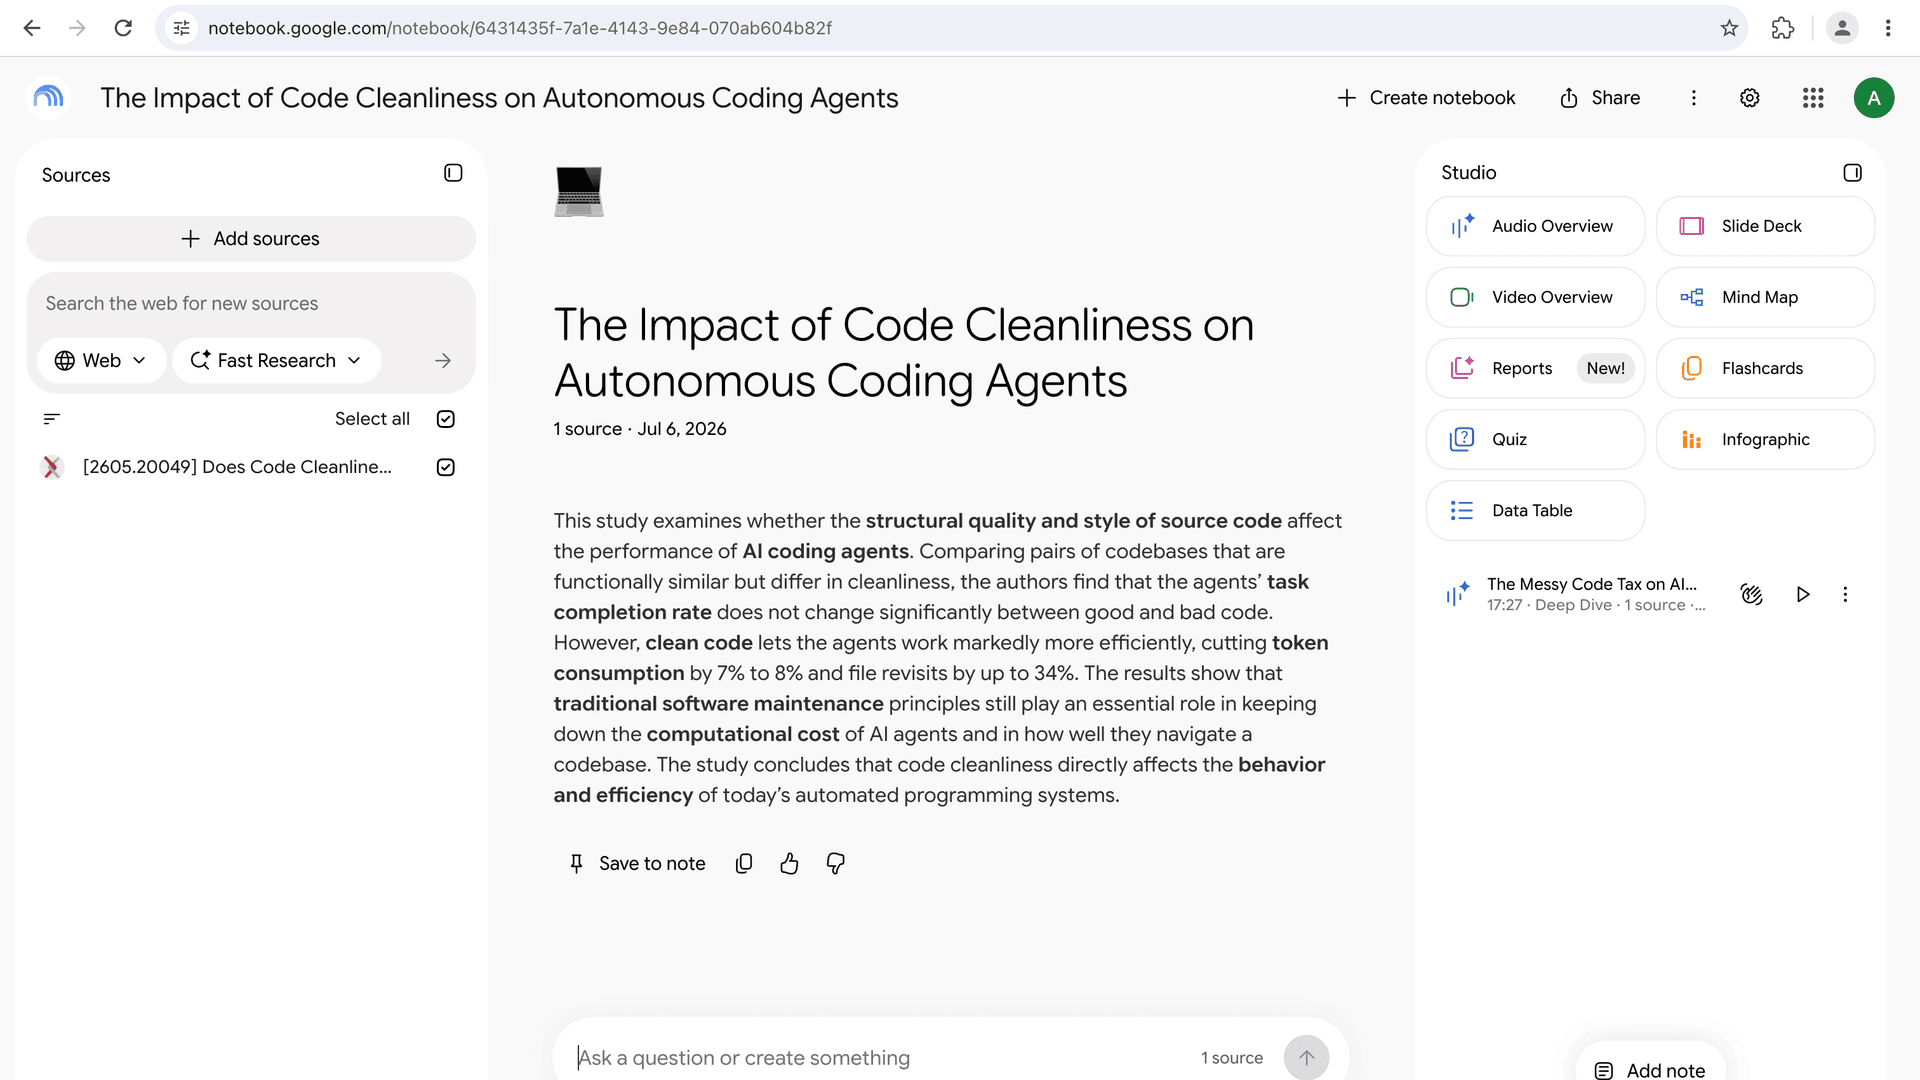Viewport: 1920px width, 1080px height.
Task: Open the Google apps grid
Action: click(x=1813, y=98)
